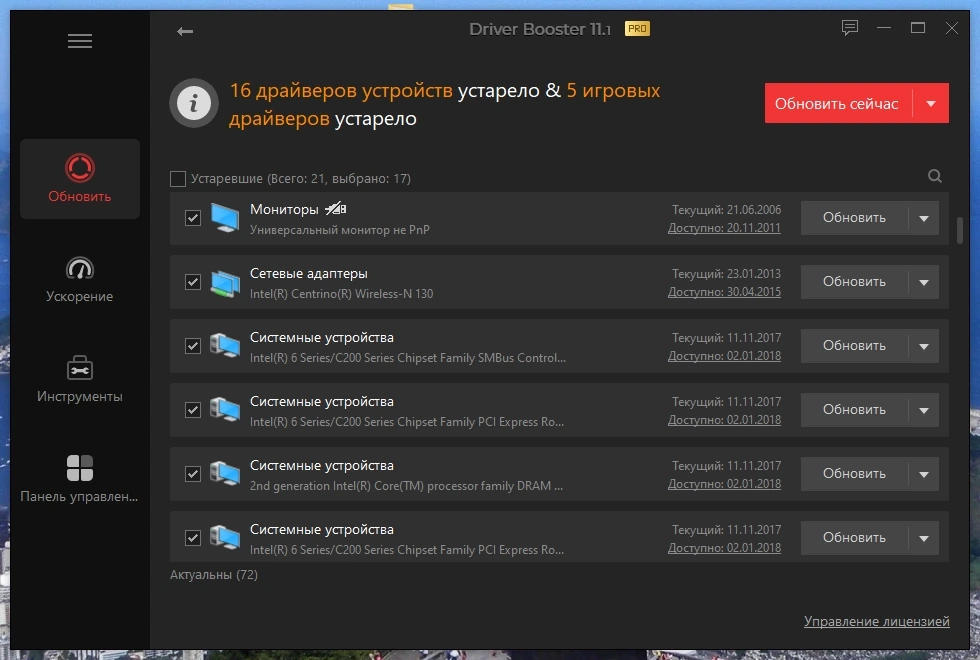Click the info circle icon
980x660 pixels.
click(194, 103)
